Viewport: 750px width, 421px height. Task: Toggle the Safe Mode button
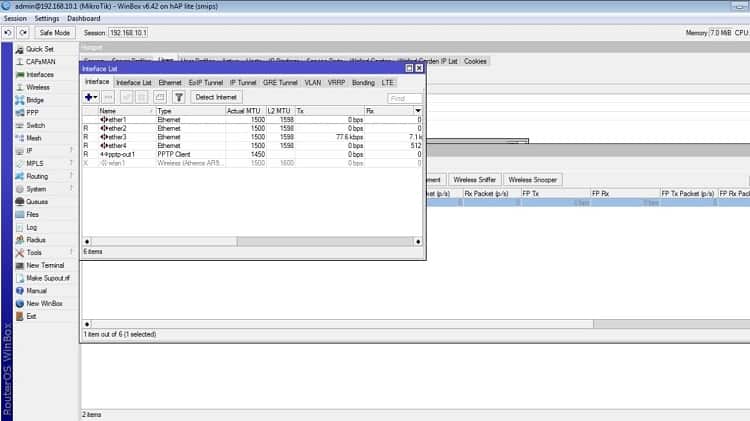pyautogui.click(x=55, y=33)
